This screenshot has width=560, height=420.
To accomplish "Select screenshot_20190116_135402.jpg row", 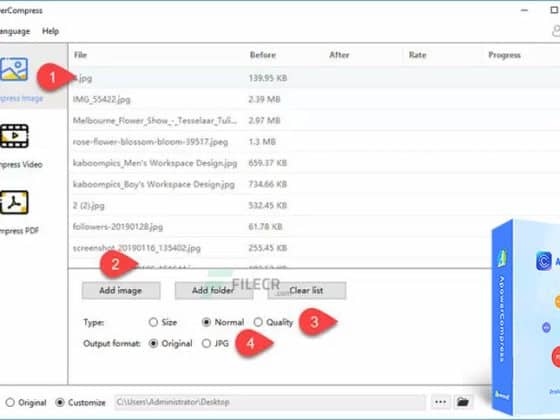I will point(280,248).
